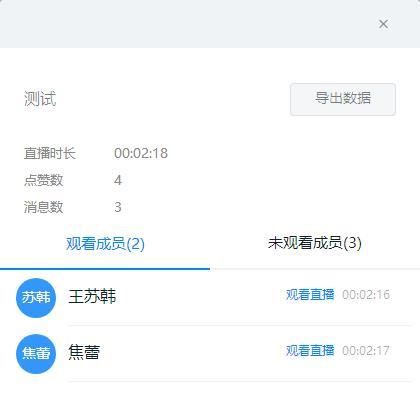
Task: Open the 未观看成员(3) tab
Action: pos(315,243)
